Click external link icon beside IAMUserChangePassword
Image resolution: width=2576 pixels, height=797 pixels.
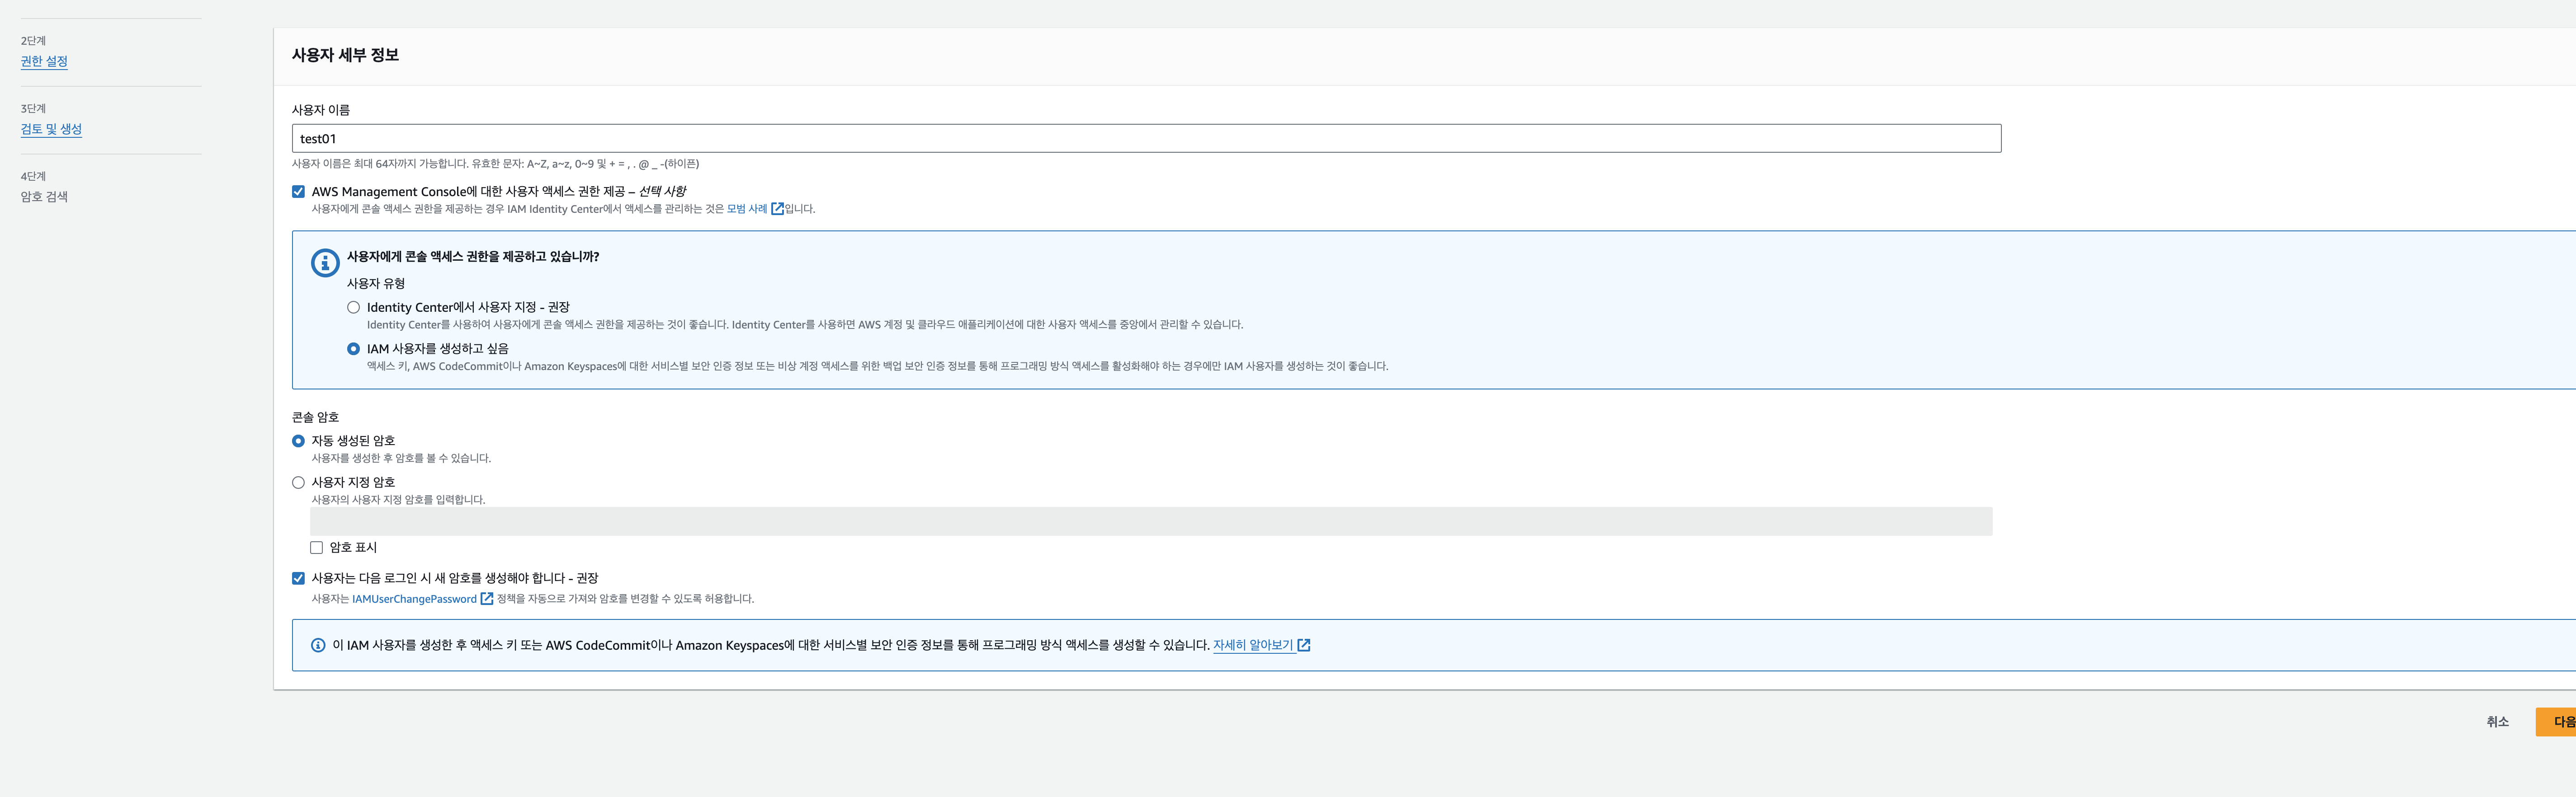487,599
